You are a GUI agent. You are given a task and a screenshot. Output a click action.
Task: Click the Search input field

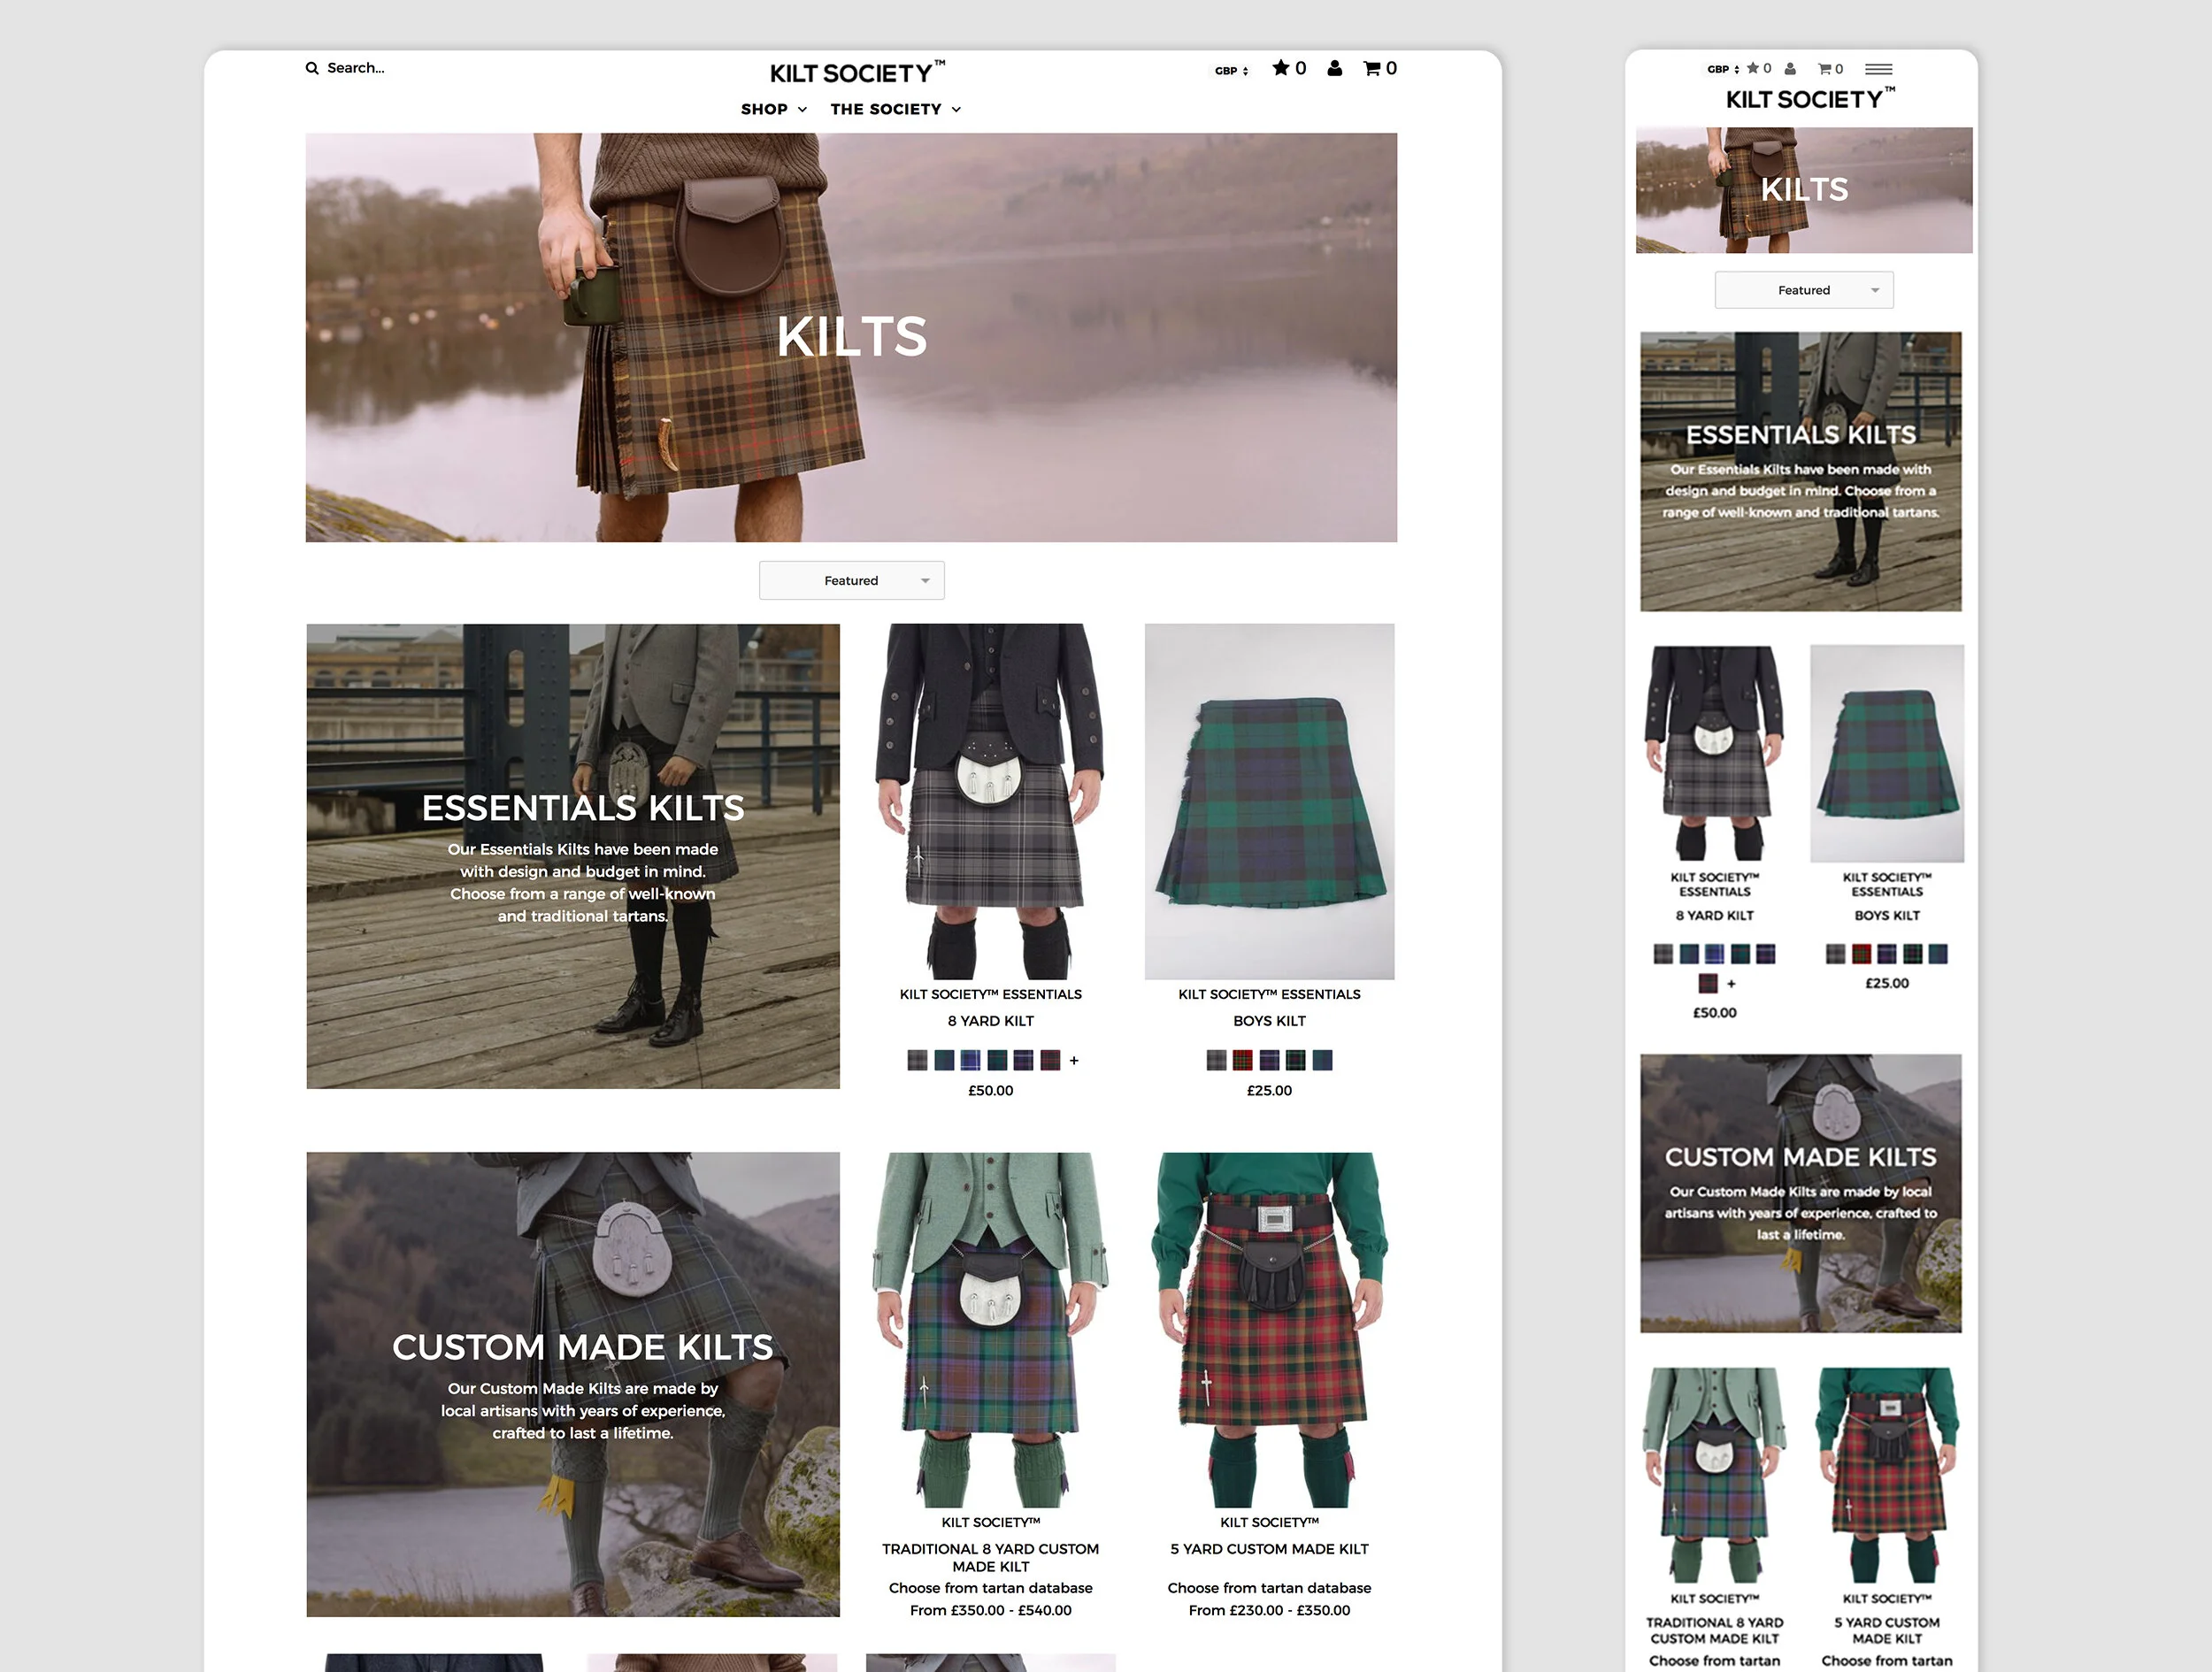(x=356, y=68)
